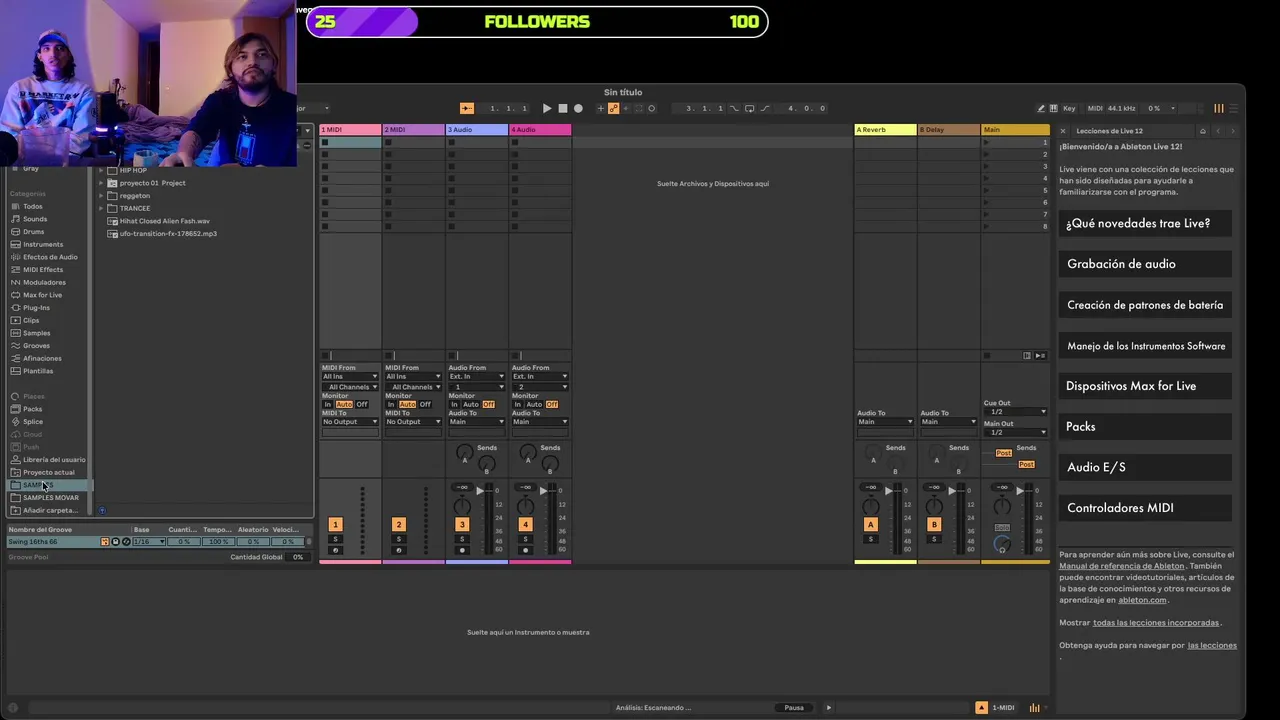Screen dimensions: 1280x720
Task: Select ufo-transition-fx-178652.mp3 file
Action: [x=168, y=233]
